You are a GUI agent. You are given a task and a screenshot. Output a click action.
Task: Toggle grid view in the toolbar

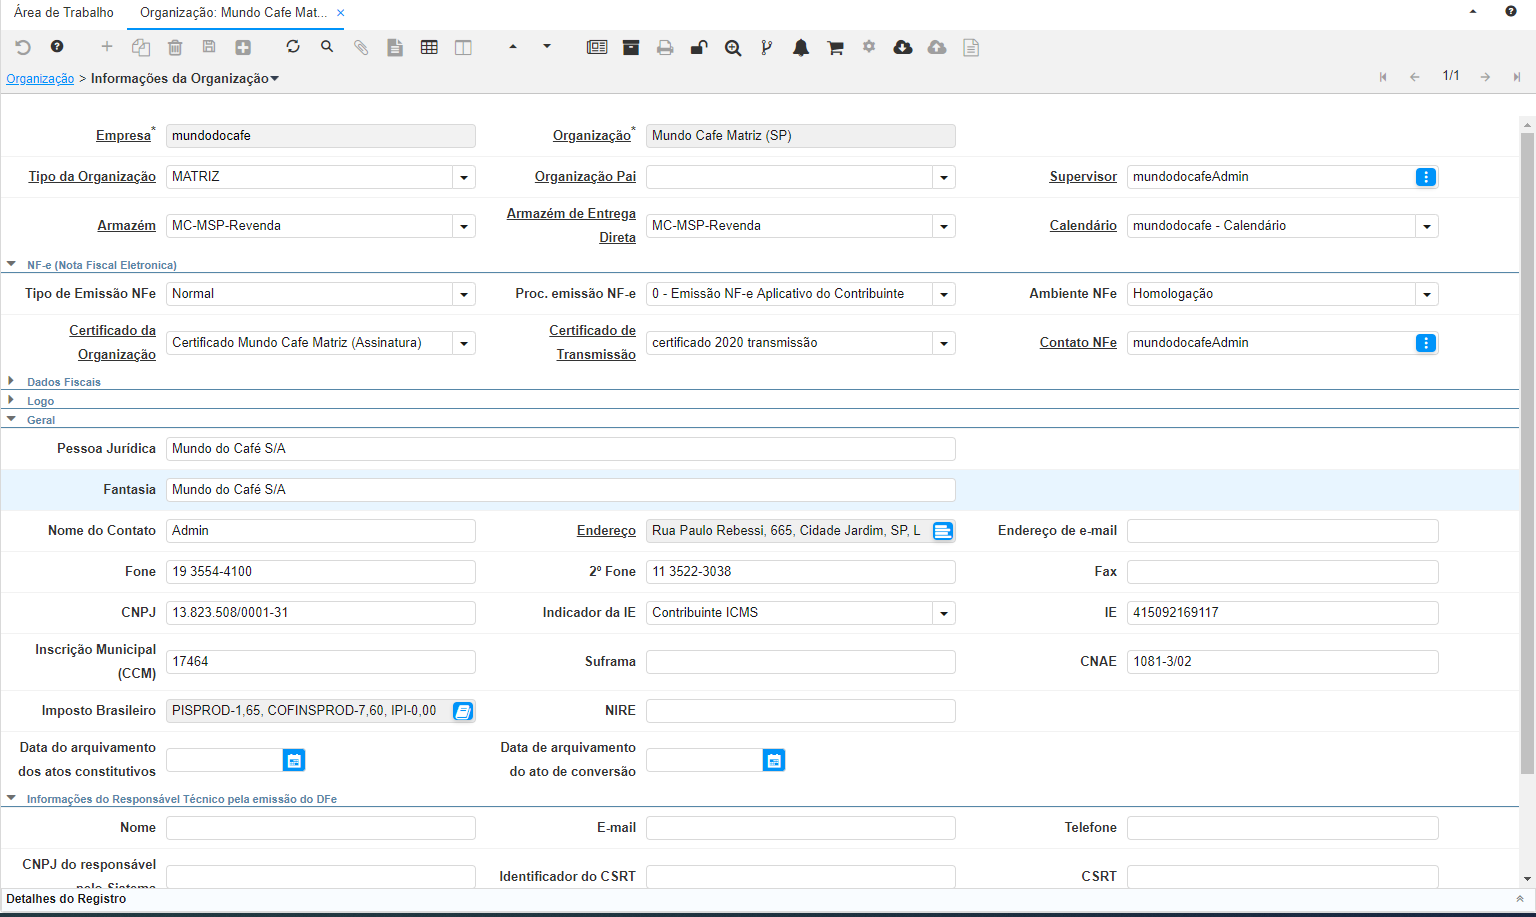coord(429,47)
